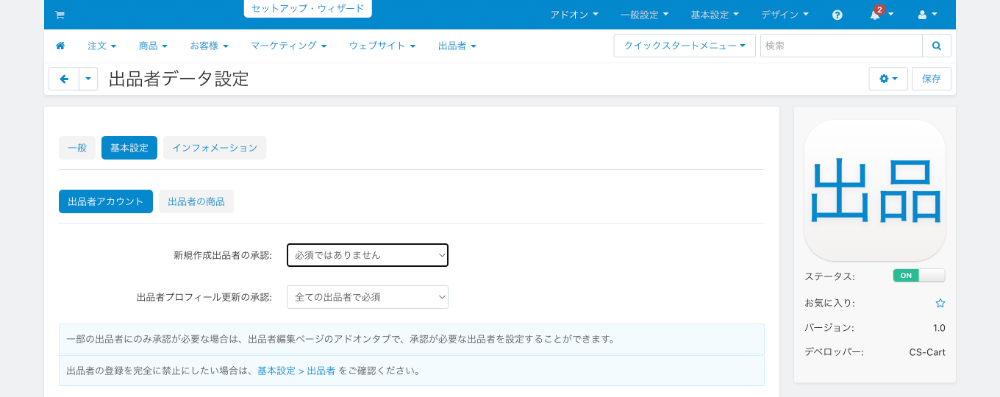The height and width of the screenshot is (397, 1000).
Task: Expand the 出品者 navigation menu
Action: 457,46
